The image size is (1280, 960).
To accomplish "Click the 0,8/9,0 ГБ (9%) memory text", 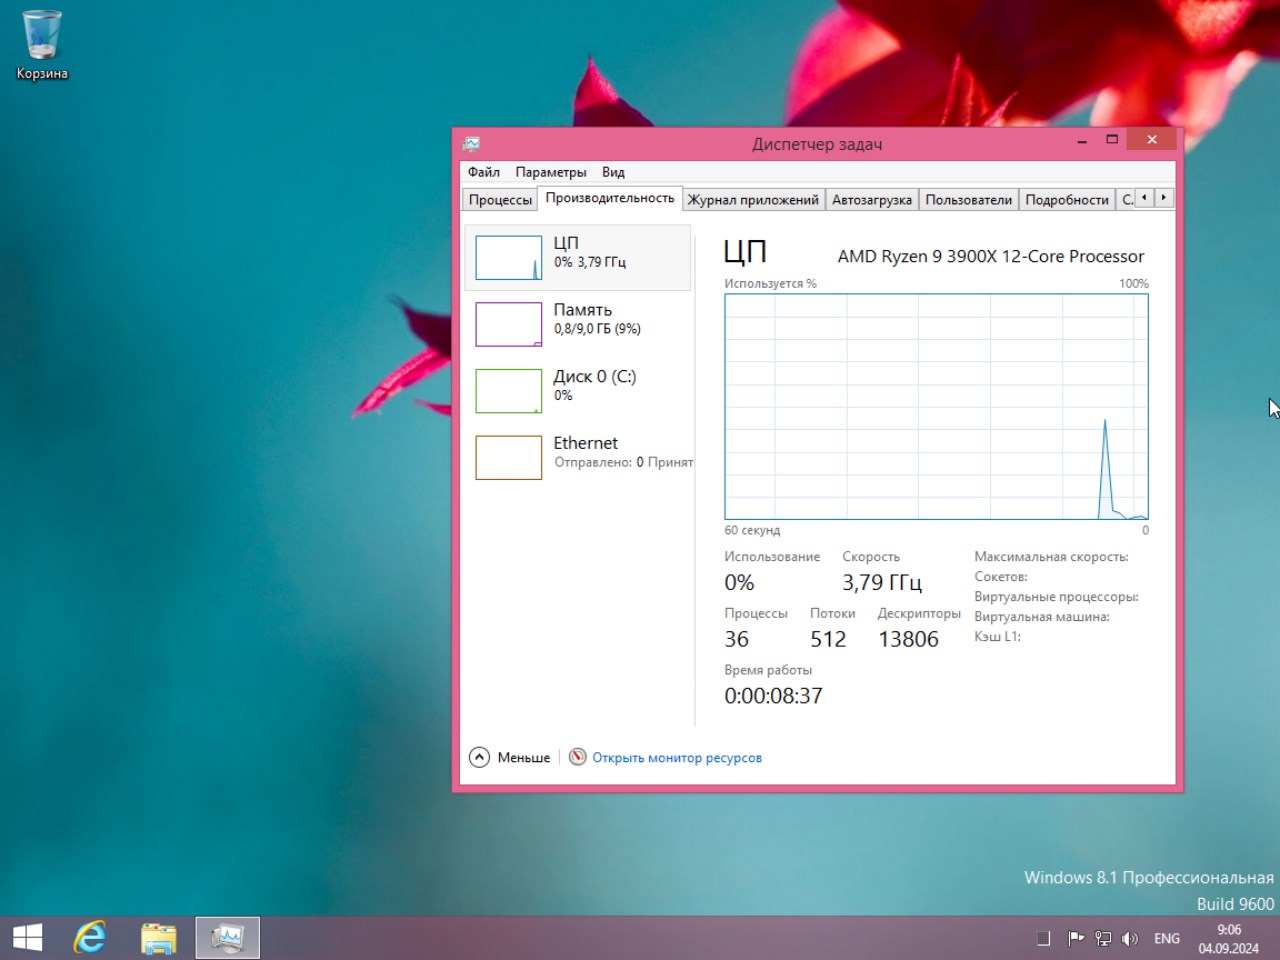I will (598, 329).
